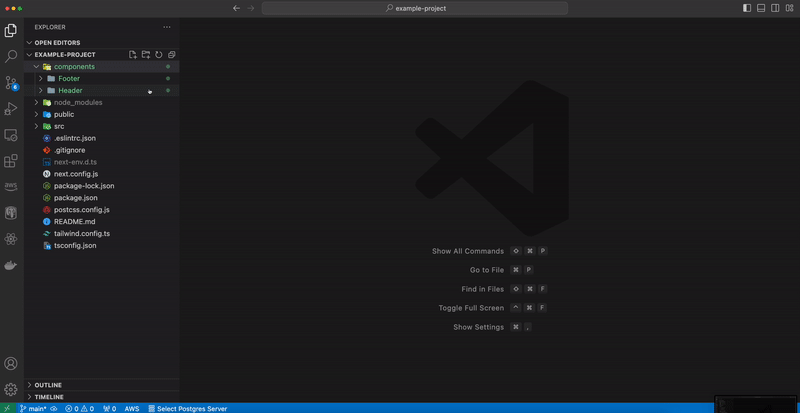Expand the Outline section
This screenshot has height=413, width=800.
point(102,385)
